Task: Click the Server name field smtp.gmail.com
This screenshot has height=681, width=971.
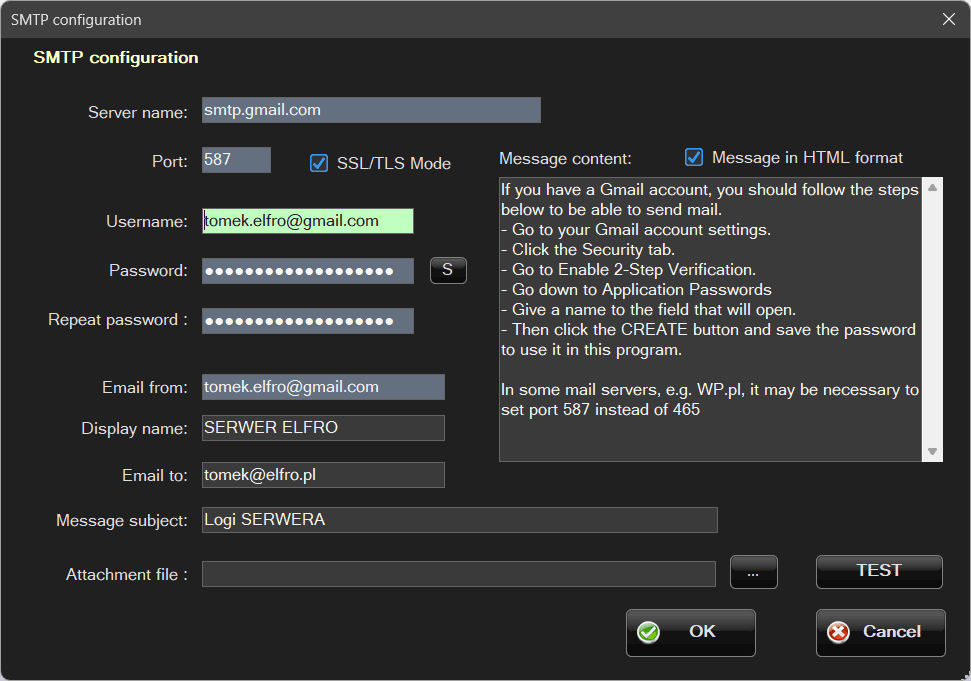Action: tap(371, 110)
